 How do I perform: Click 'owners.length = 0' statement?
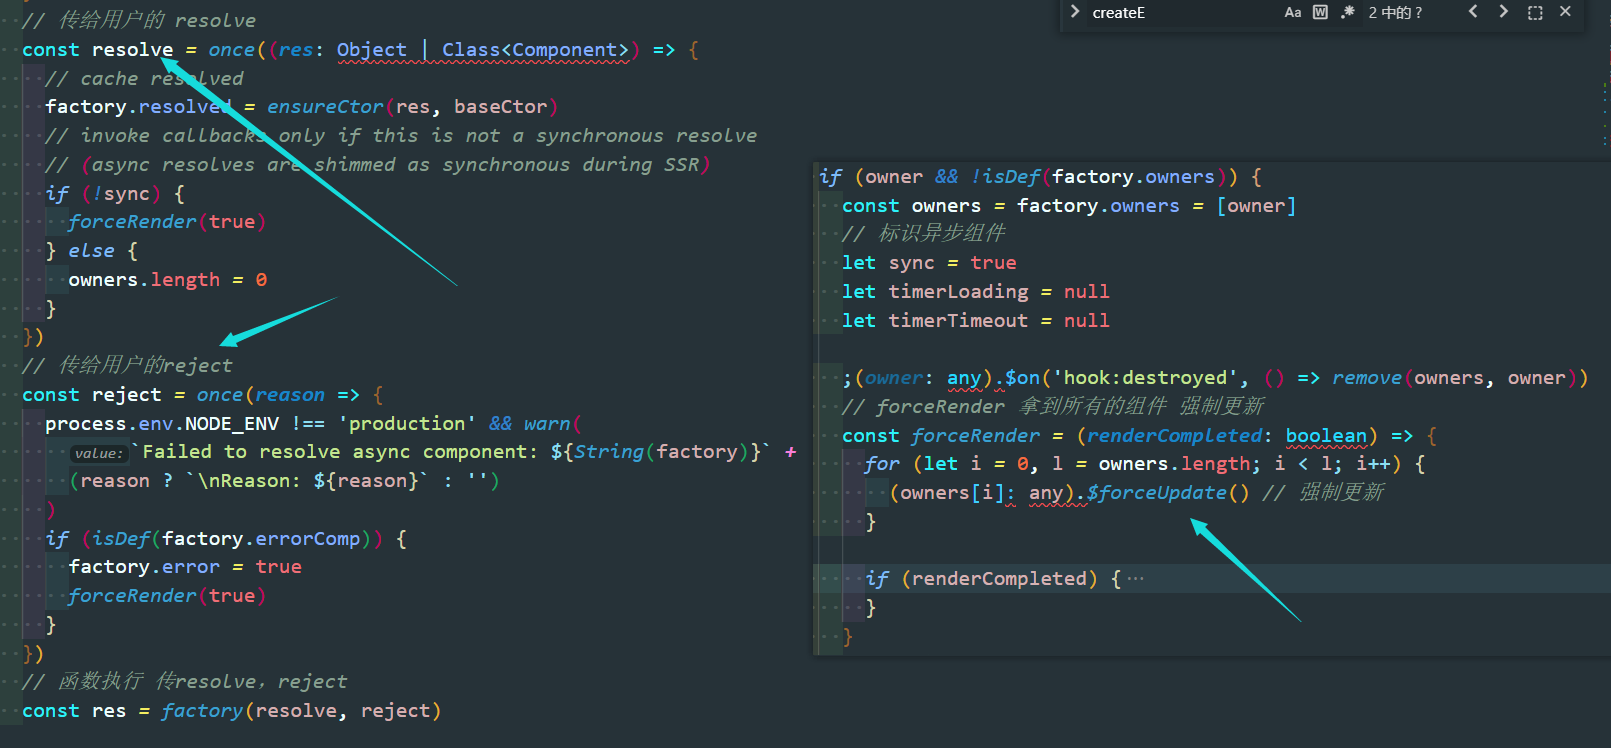click(x=167, y=280)
